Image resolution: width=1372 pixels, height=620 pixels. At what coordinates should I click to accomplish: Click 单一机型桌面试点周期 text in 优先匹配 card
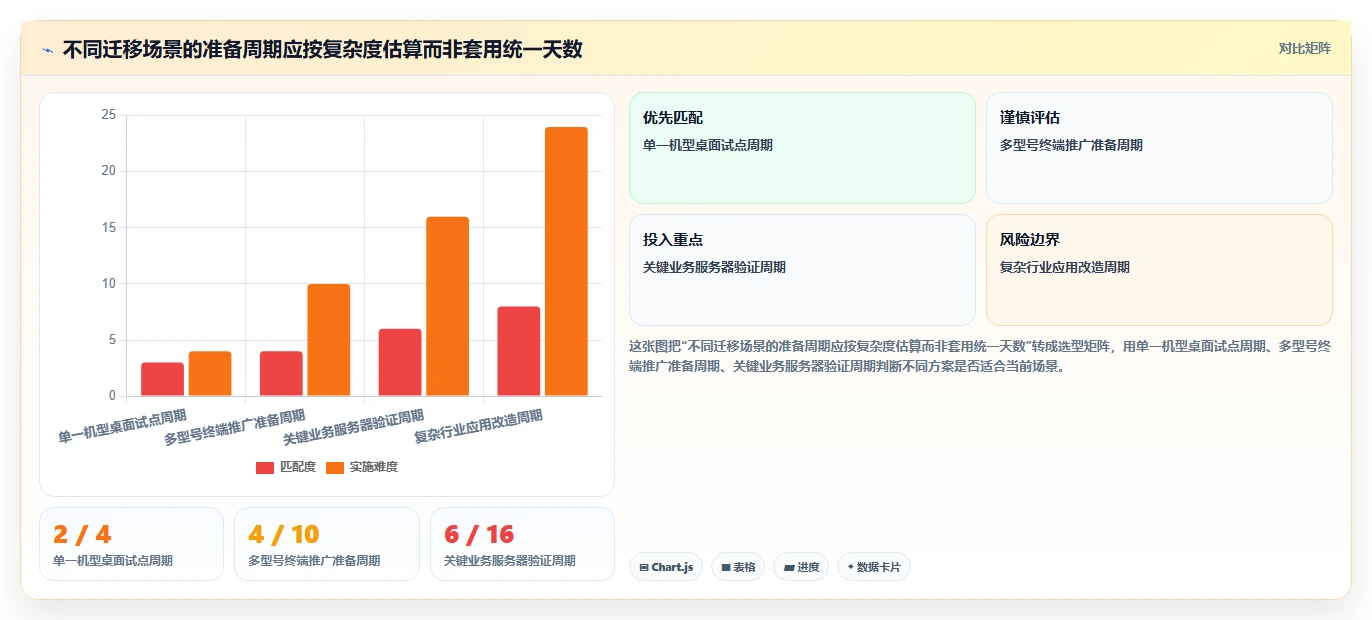click(x=708, y=145)
